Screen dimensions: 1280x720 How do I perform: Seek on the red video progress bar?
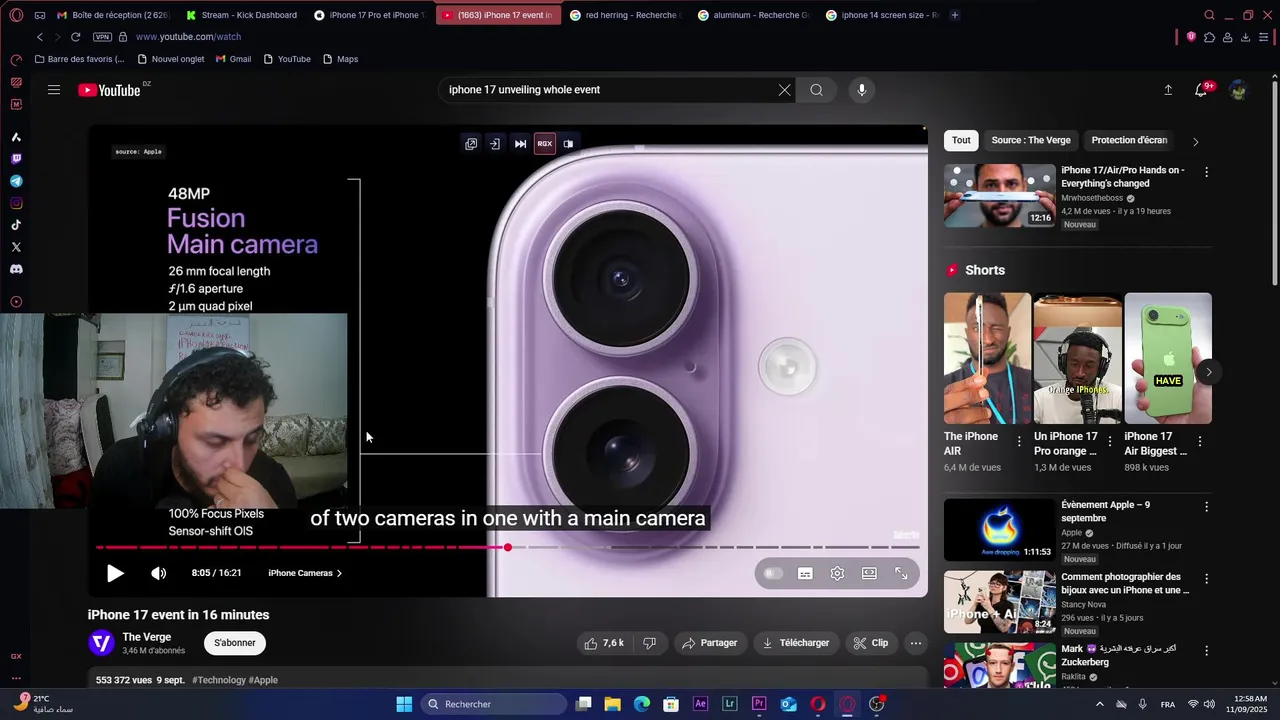508,547
